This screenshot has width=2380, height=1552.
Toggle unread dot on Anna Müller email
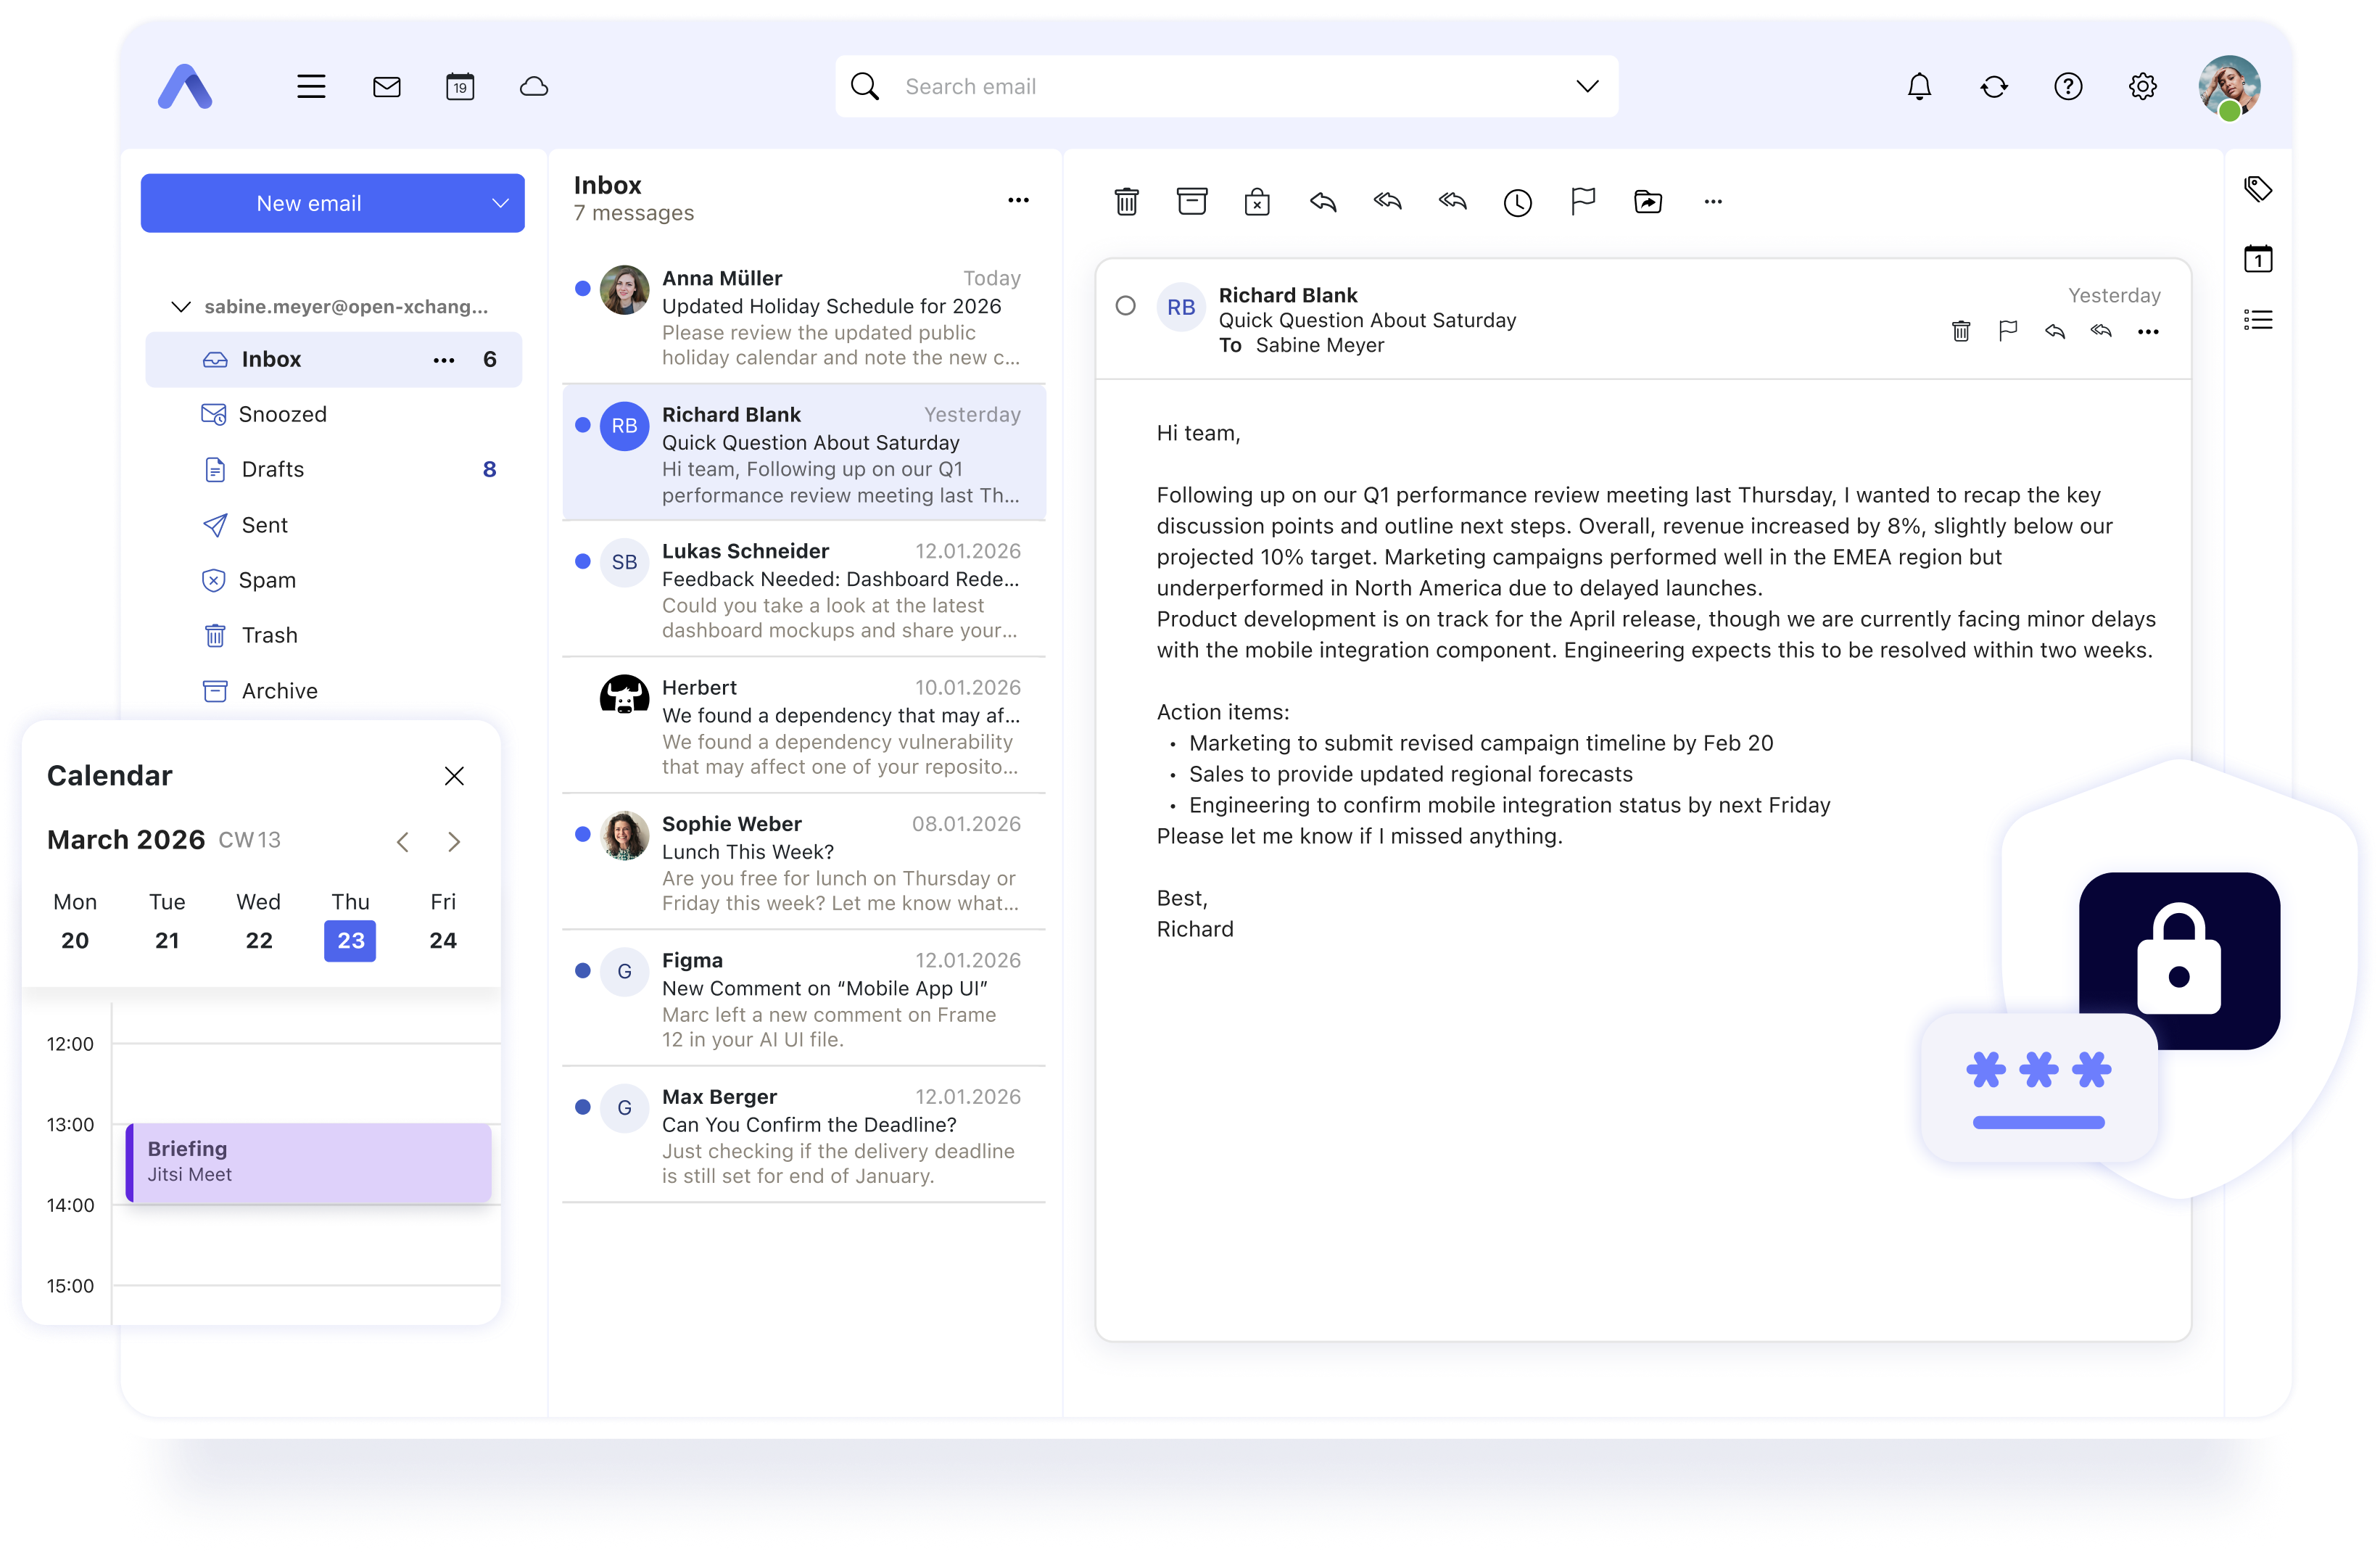[582, 289]
